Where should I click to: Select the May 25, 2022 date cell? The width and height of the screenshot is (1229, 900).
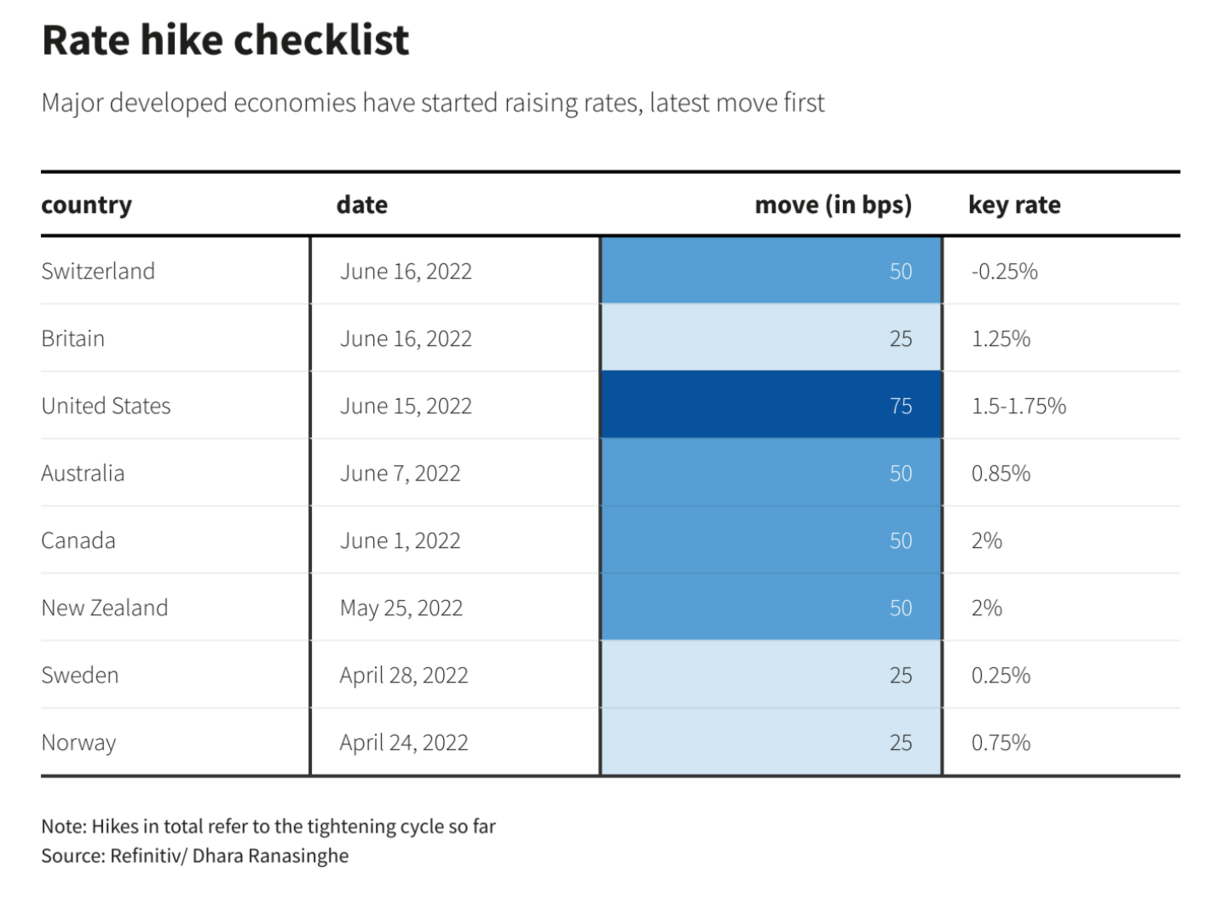pos(401,608)
